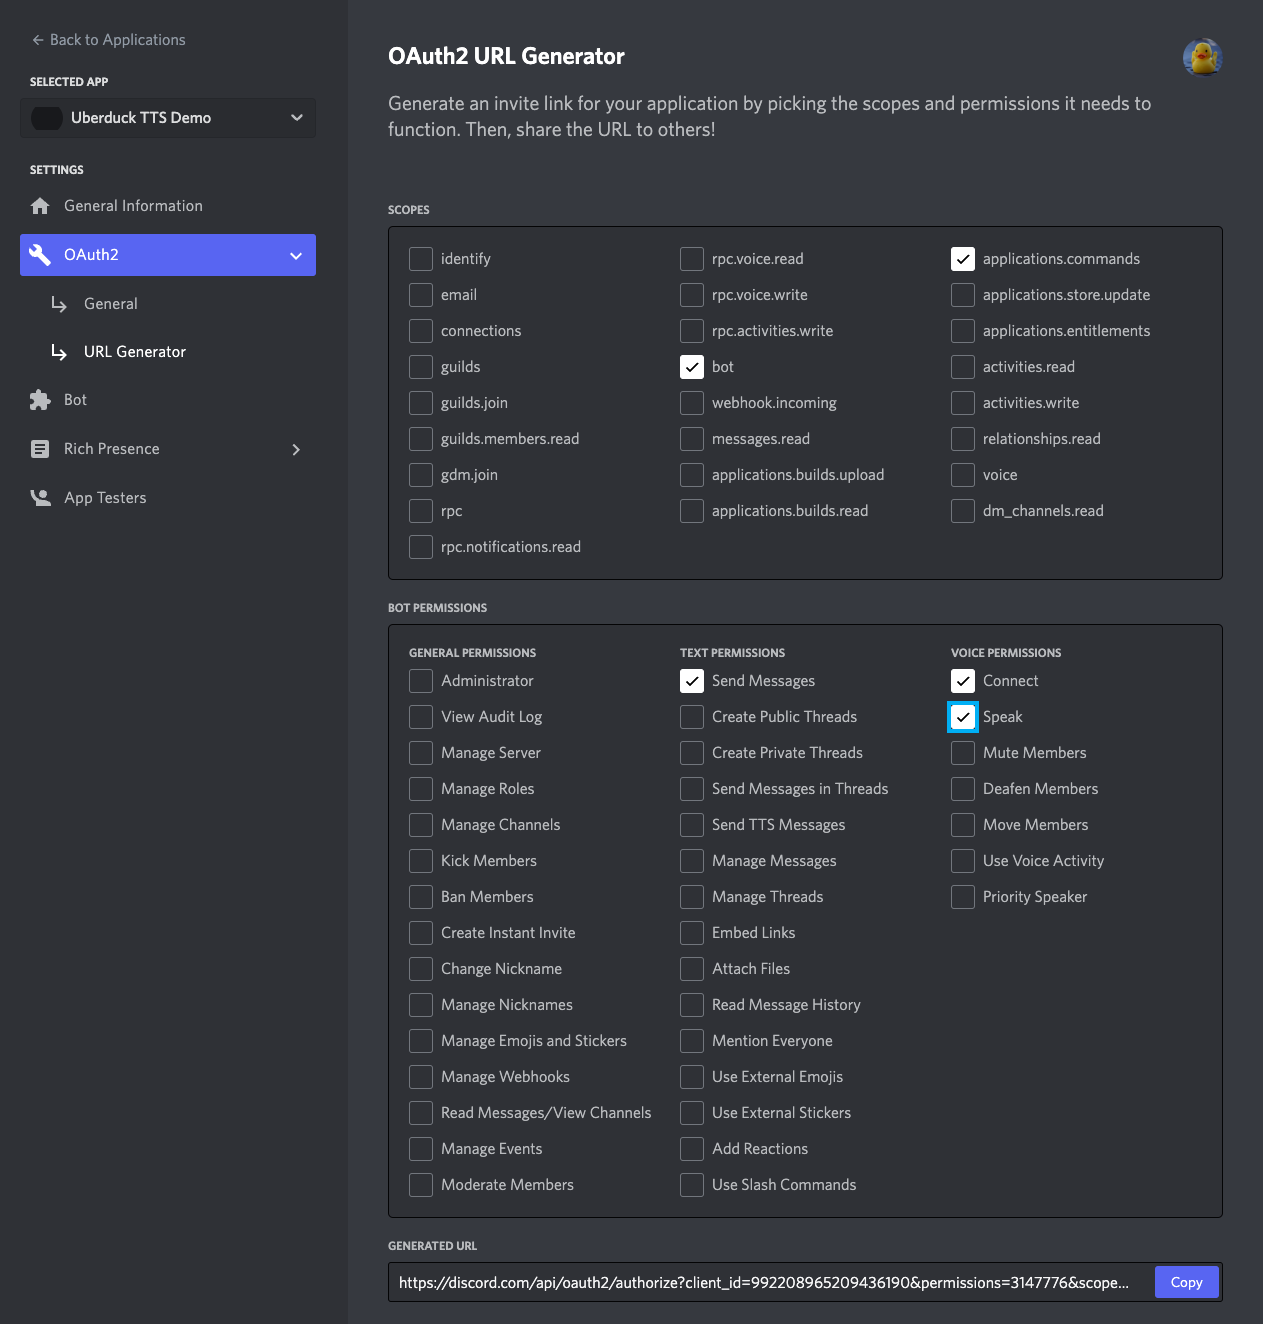Check Ban Members permission
This screenshot has width=1263, height=1324.
point(421,897)
